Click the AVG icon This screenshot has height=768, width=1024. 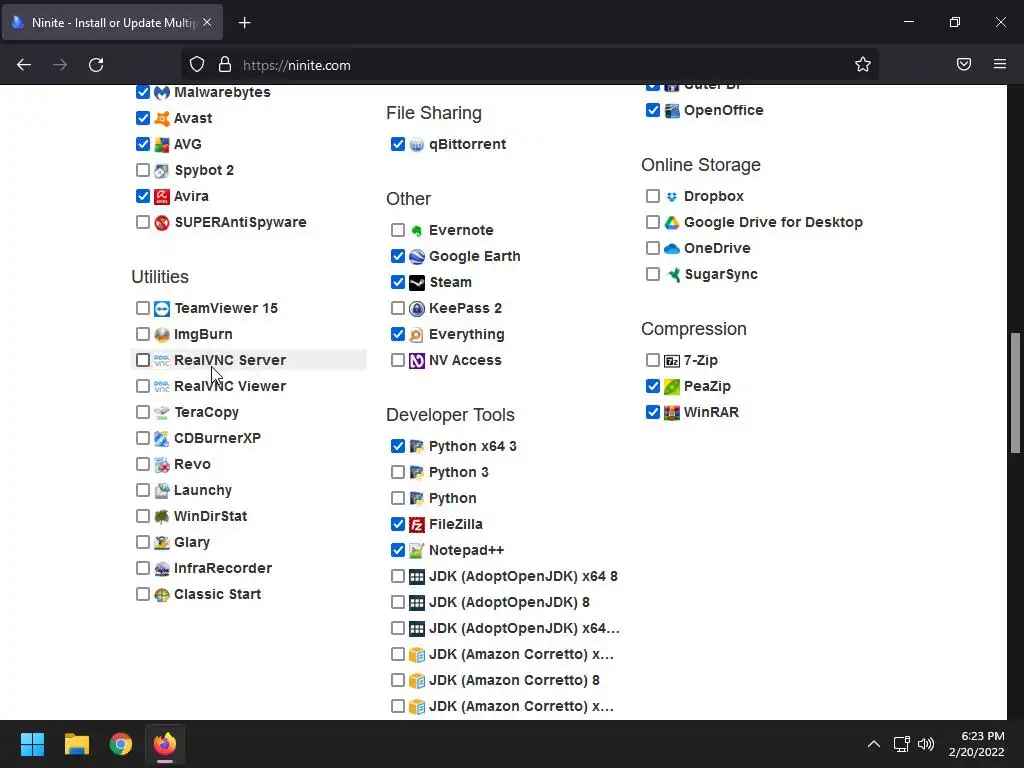click(x=161, y=144)
